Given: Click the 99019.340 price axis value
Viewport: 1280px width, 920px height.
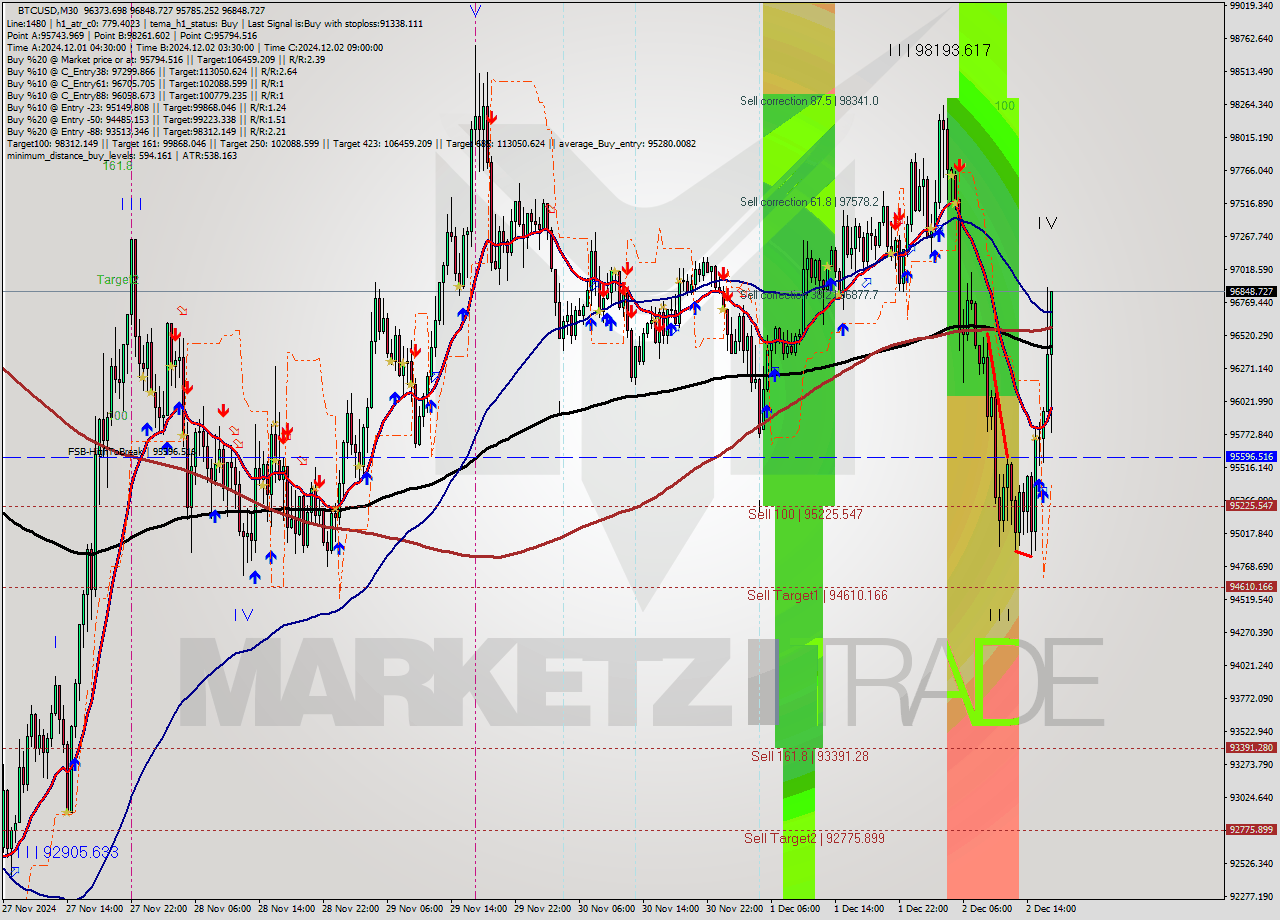Looking at the screenshot, I should pyautogui.click(x=1251, y=5).
